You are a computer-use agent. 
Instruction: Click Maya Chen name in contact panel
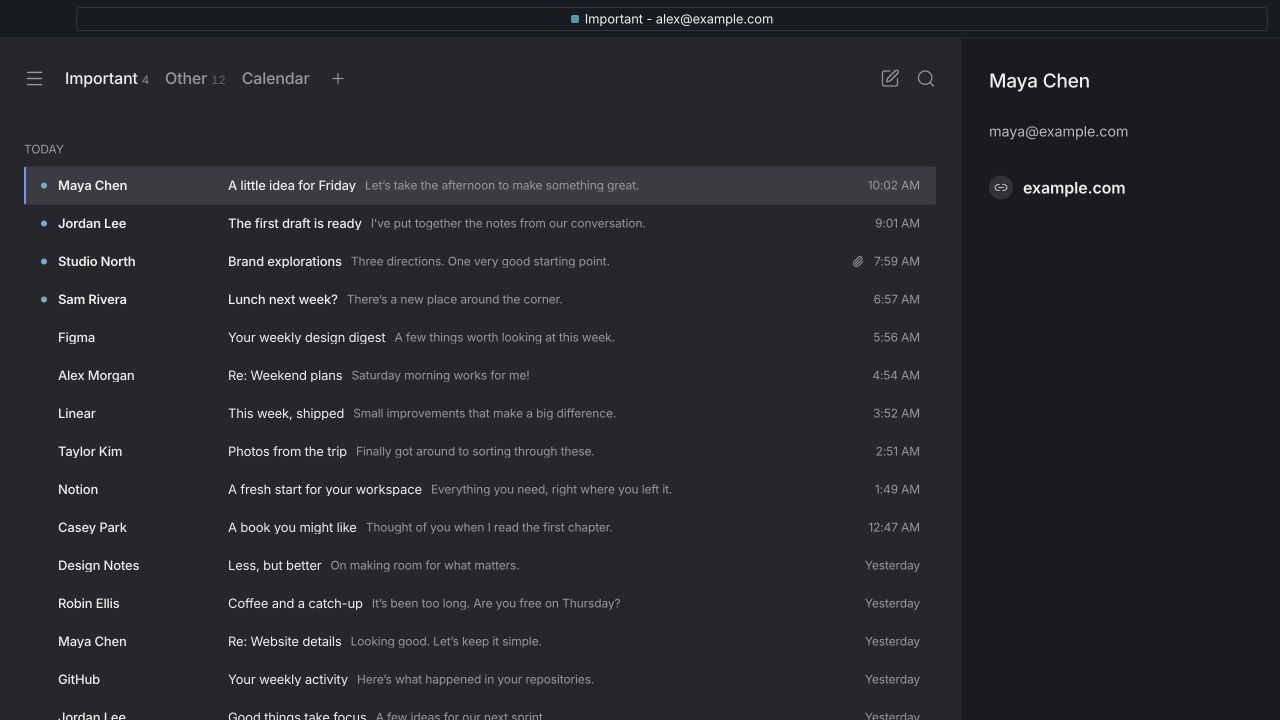pos(1039,81)
